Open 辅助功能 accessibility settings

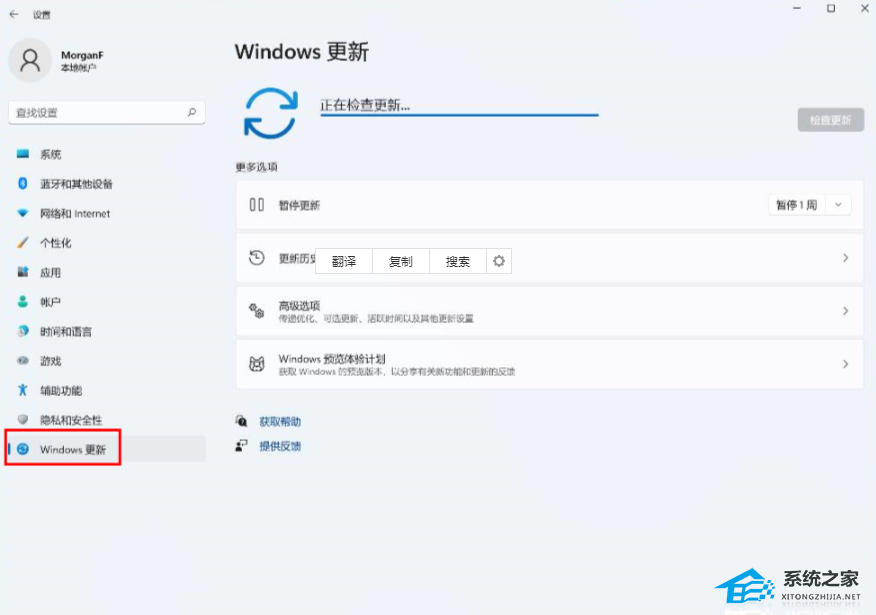[x=106, y=390]
